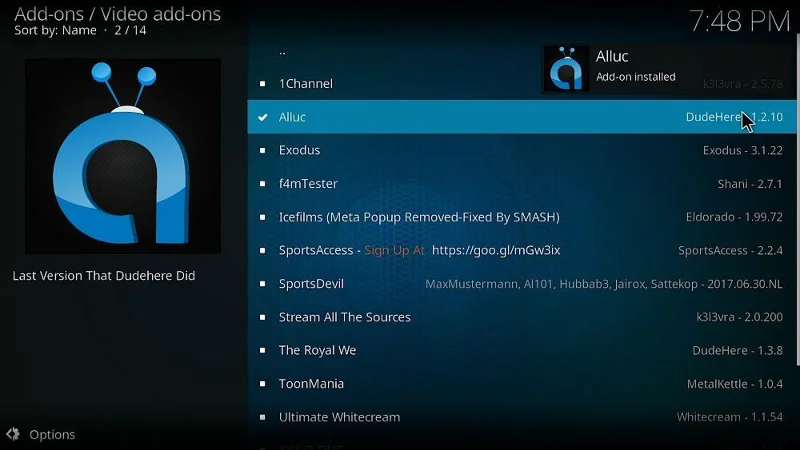Click the checkmark icon beside Alluc

pyautogui.click(x=263, y=117)
